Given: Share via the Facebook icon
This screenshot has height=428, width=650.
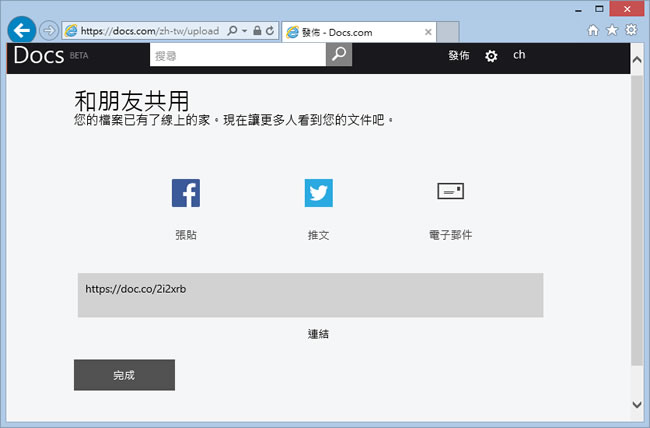Looking at the screenshot, I should [186, 193].
